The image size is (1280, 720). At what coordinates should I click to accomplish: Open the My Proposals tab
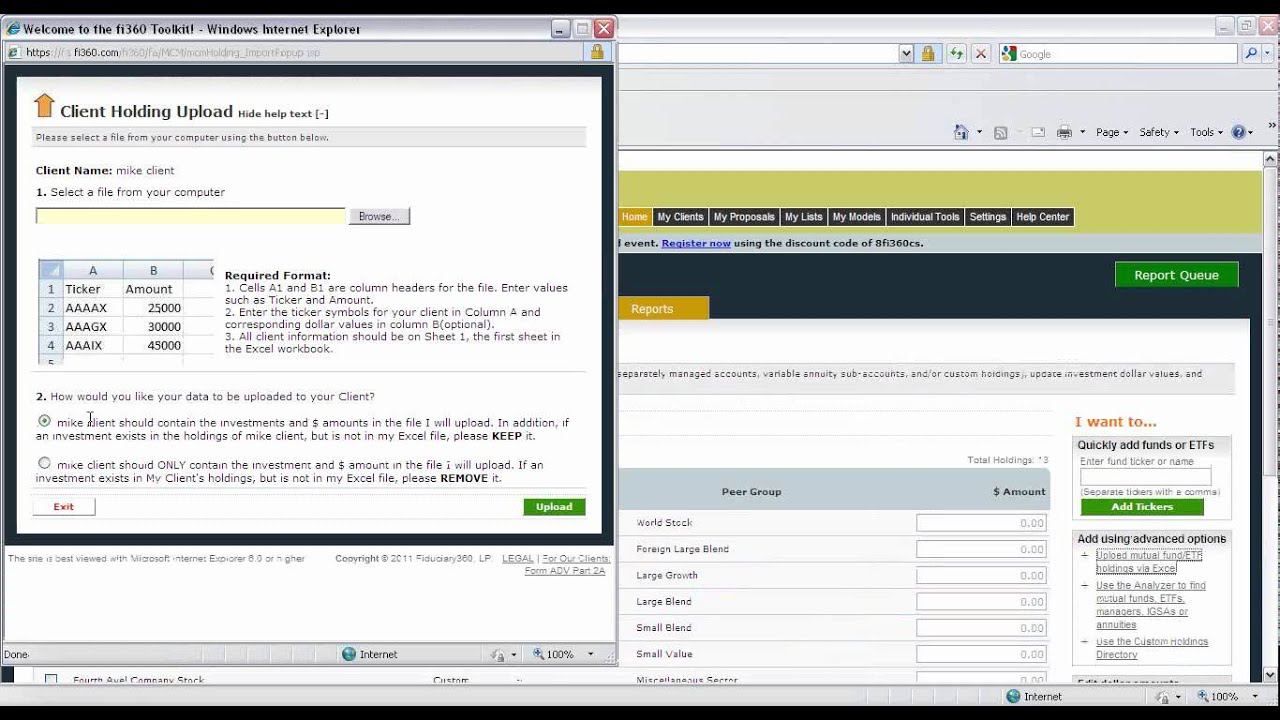pos(744,217)
